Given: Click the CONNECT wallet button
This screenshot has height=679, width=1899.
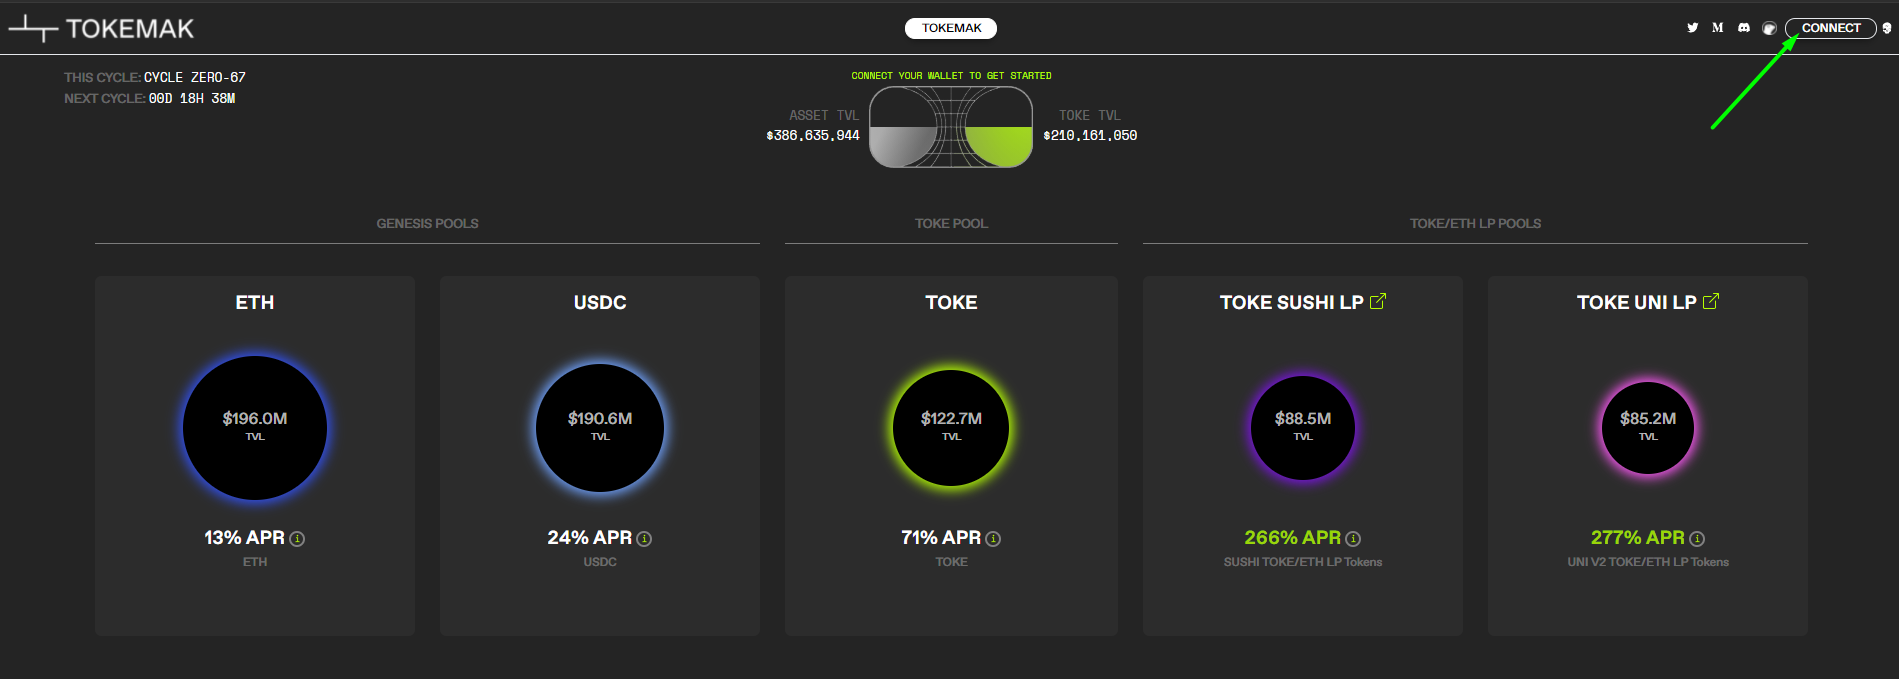Looking at the screenshot, I should coord(1831,28).
